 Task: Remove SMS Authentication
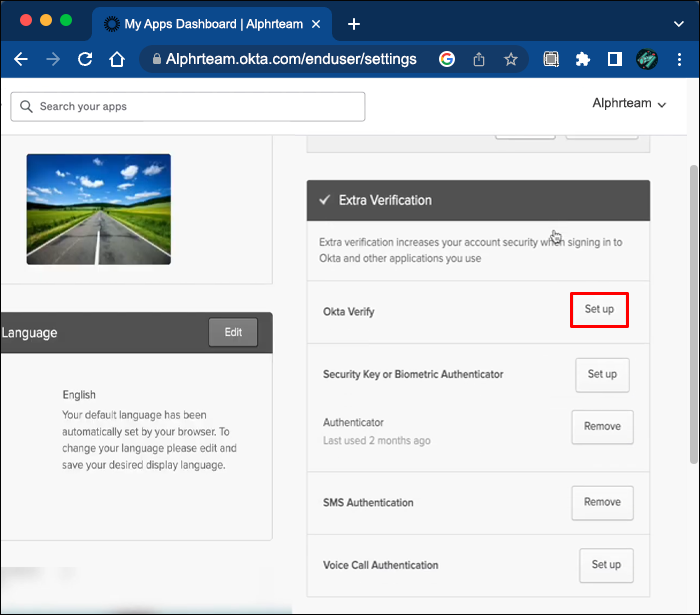(602, 503)
